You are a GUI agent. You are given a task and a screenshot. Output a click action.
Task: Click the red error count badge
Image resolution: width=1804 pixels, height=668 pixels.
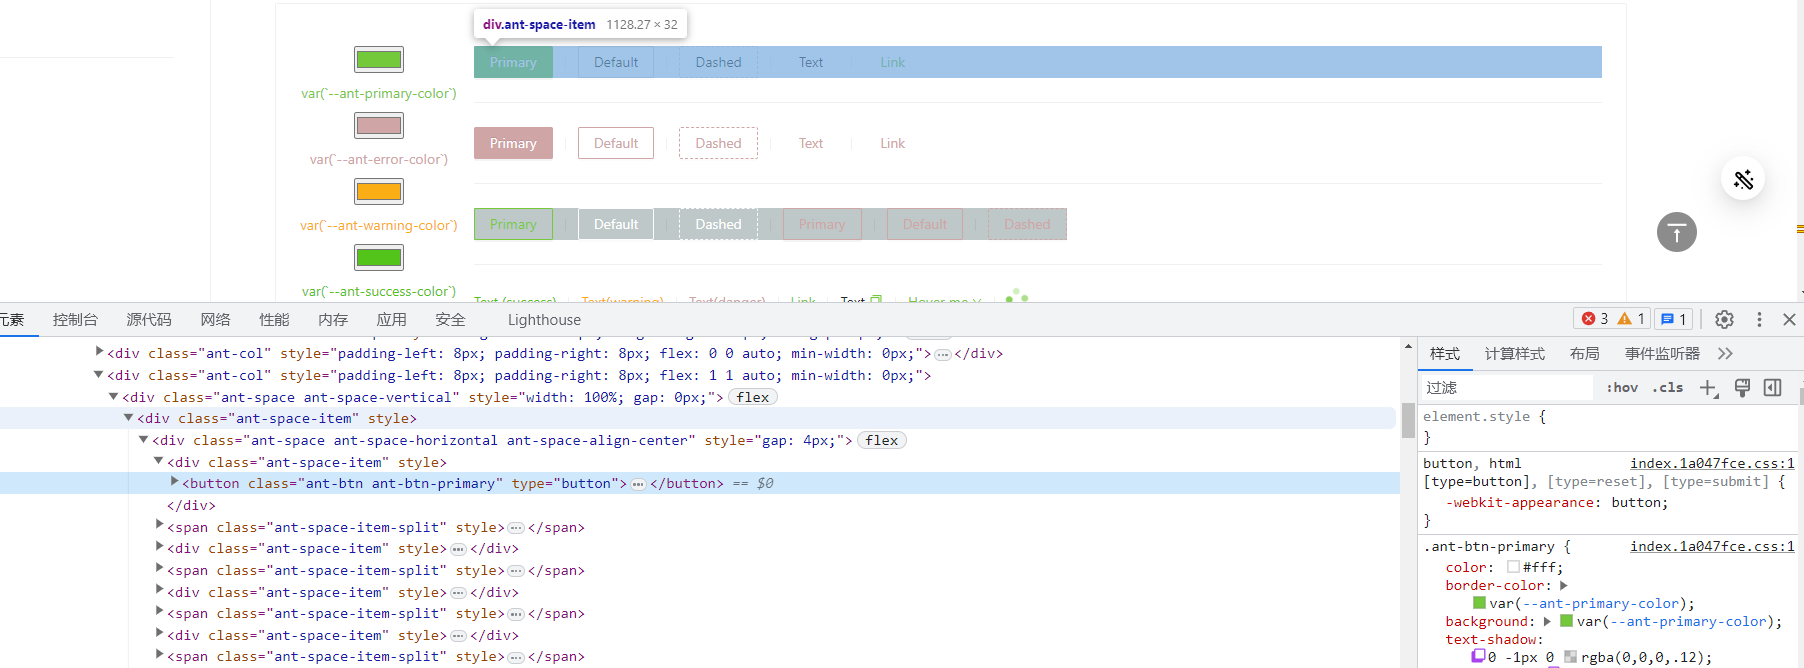tap(1594, 319)
